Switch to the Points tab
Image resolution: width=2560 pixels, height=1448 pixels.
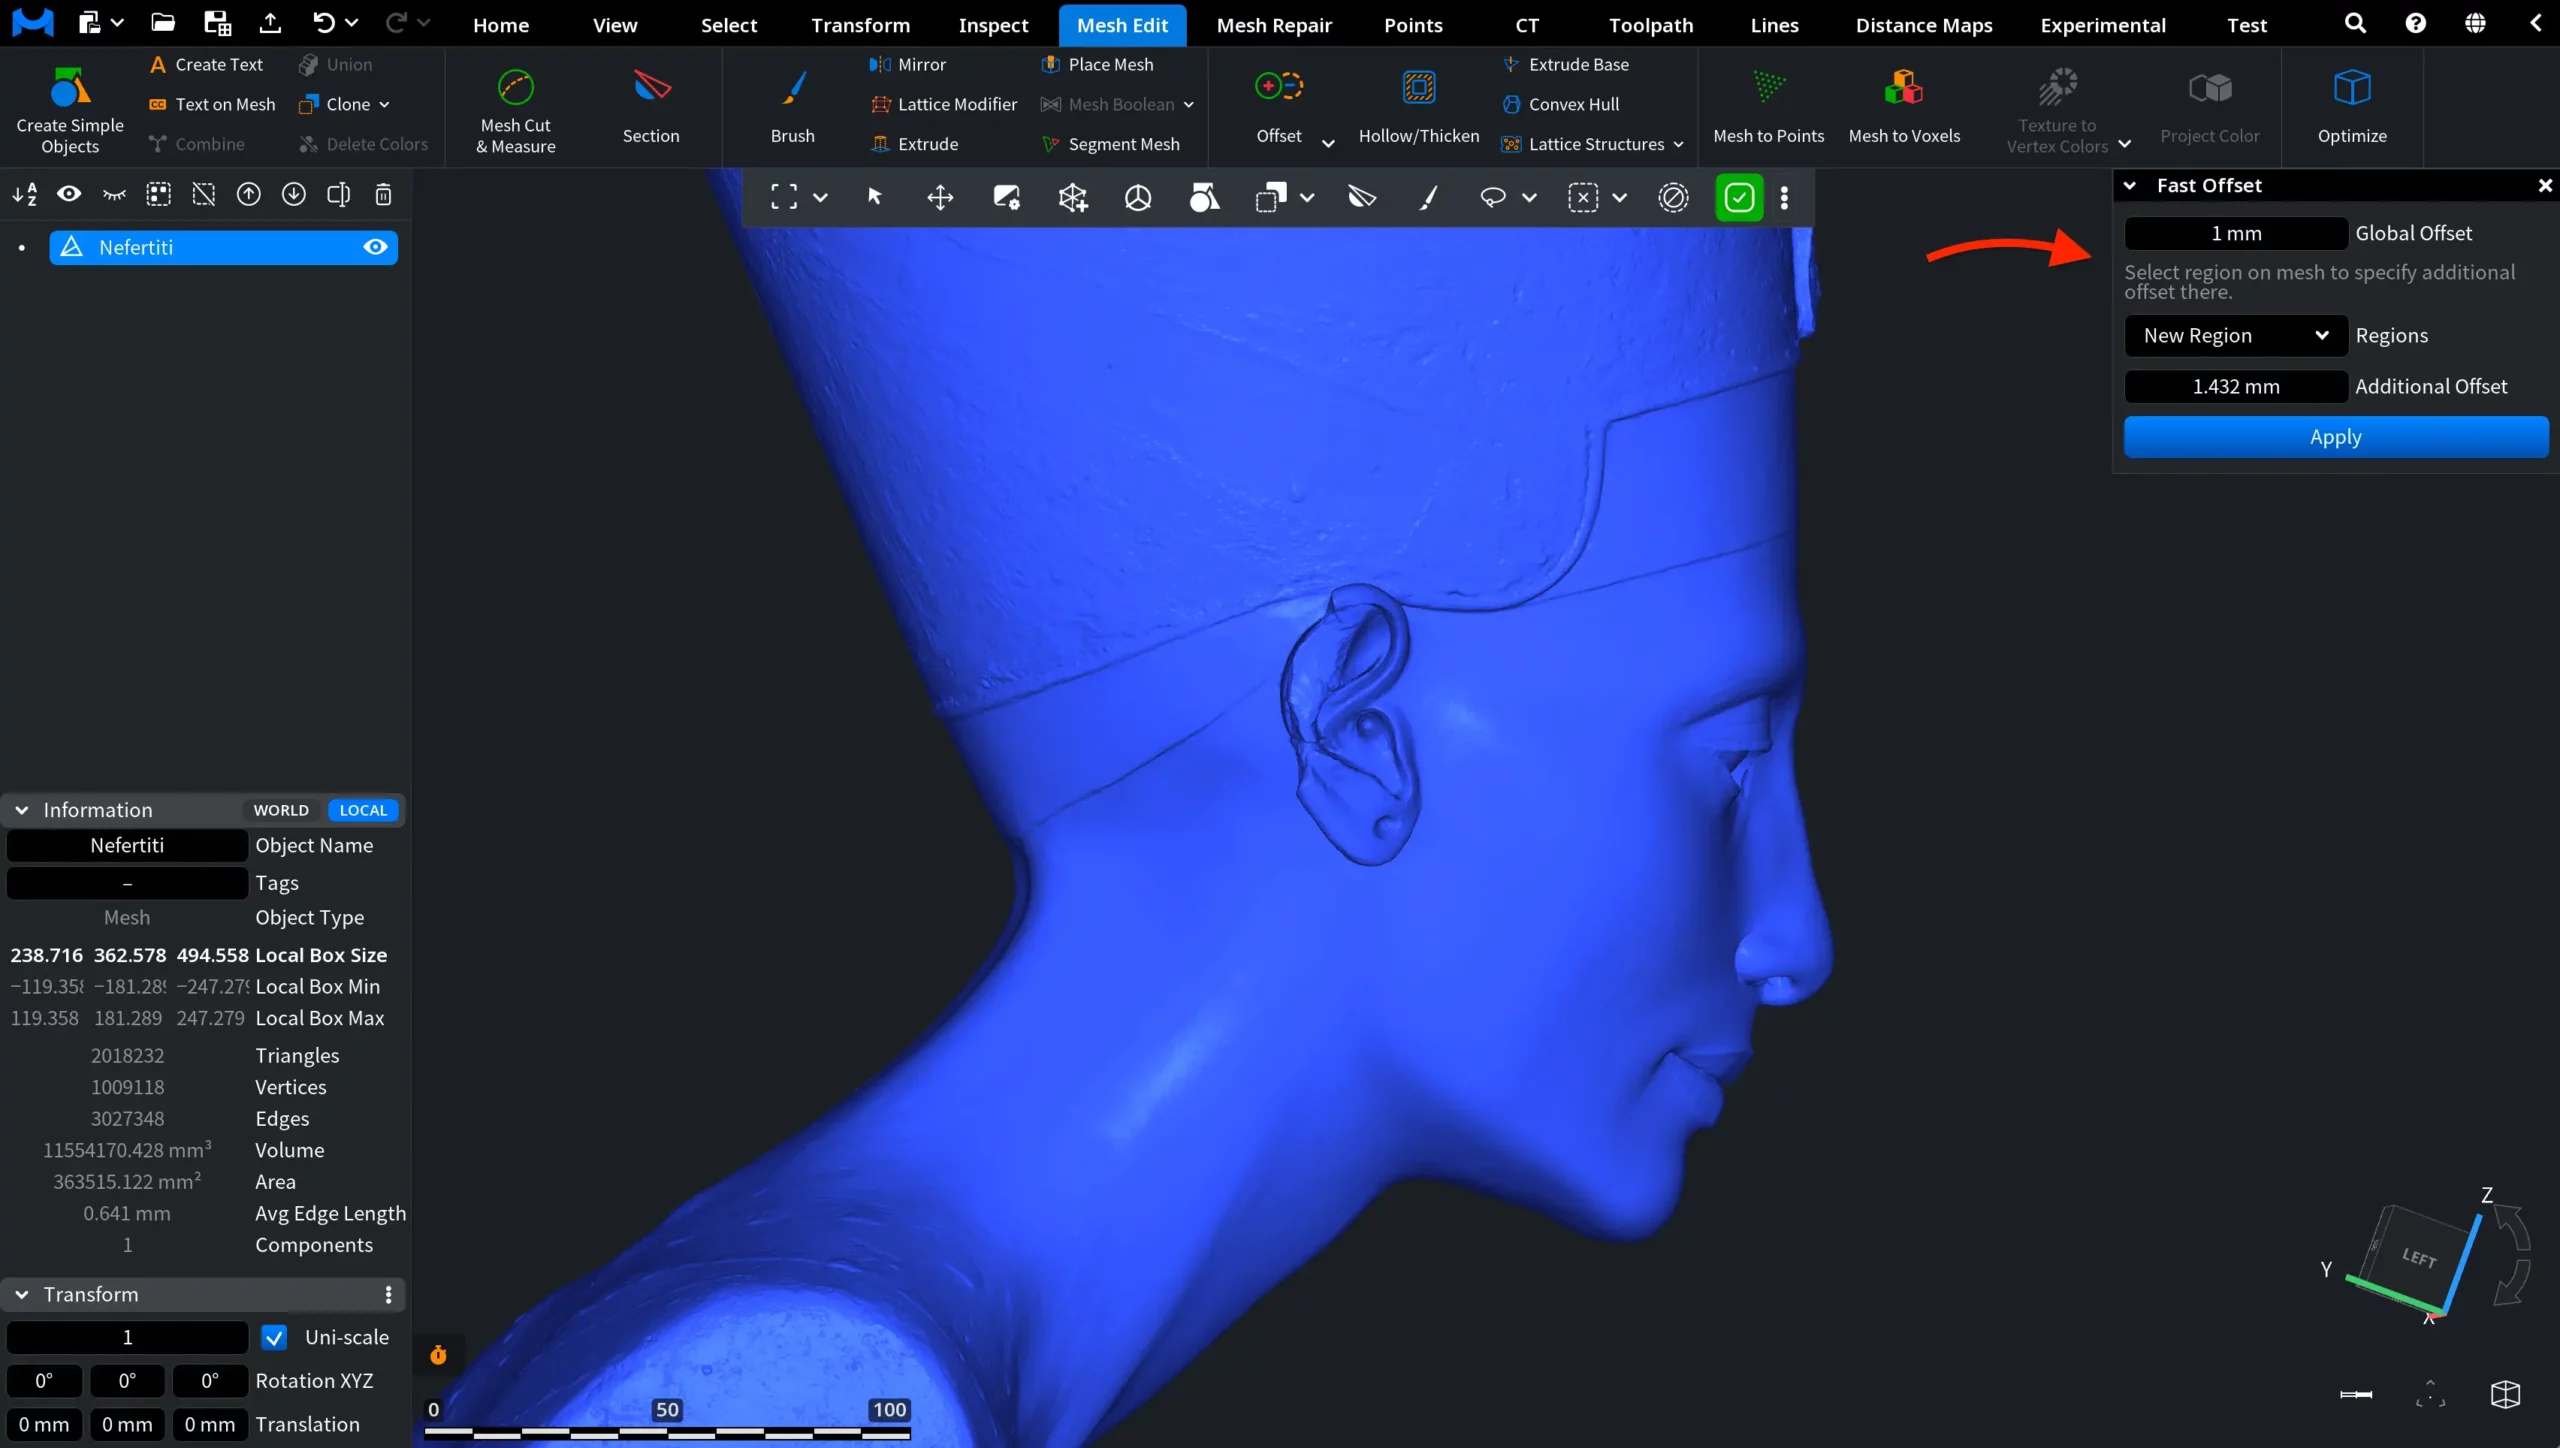click(x=1413, y=25)
